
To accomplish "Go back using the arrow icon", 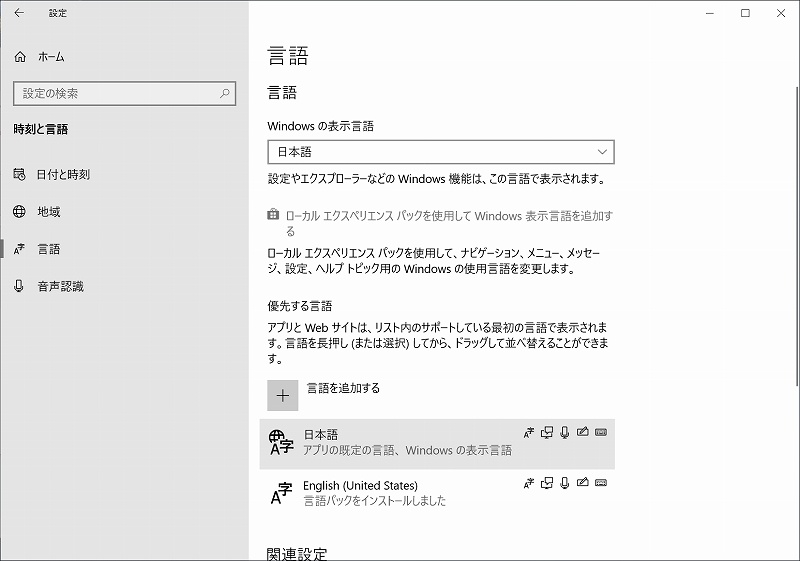I will [x=19, y=13].
